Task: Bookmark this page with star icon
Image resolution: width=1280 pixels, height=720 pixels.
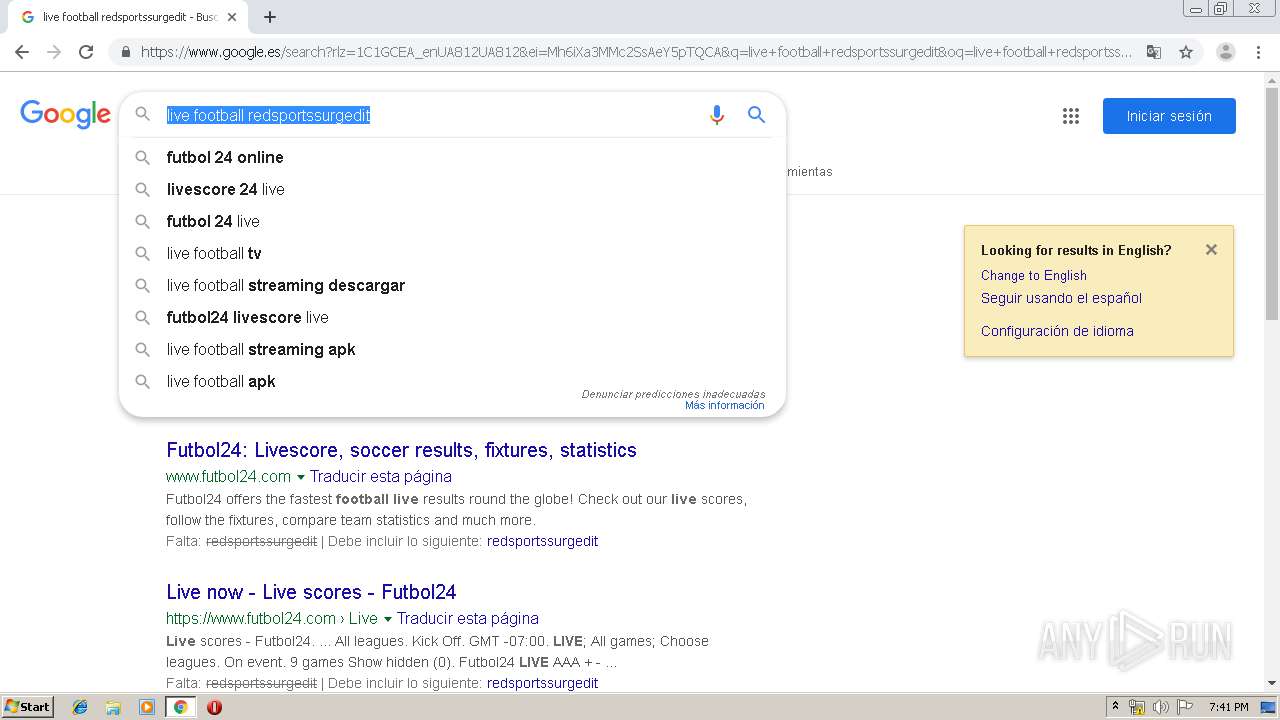Action: click(x=1186, y=52)
